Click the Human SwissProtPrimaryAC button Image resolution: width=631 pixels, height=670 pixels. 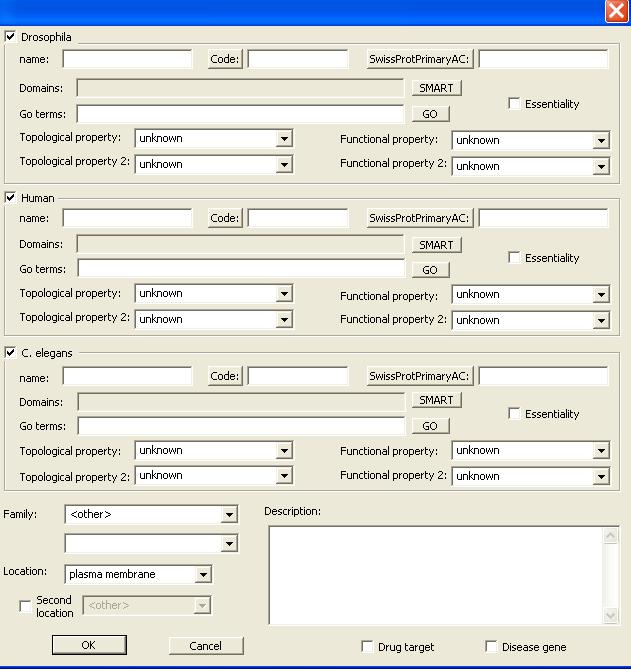420,218
